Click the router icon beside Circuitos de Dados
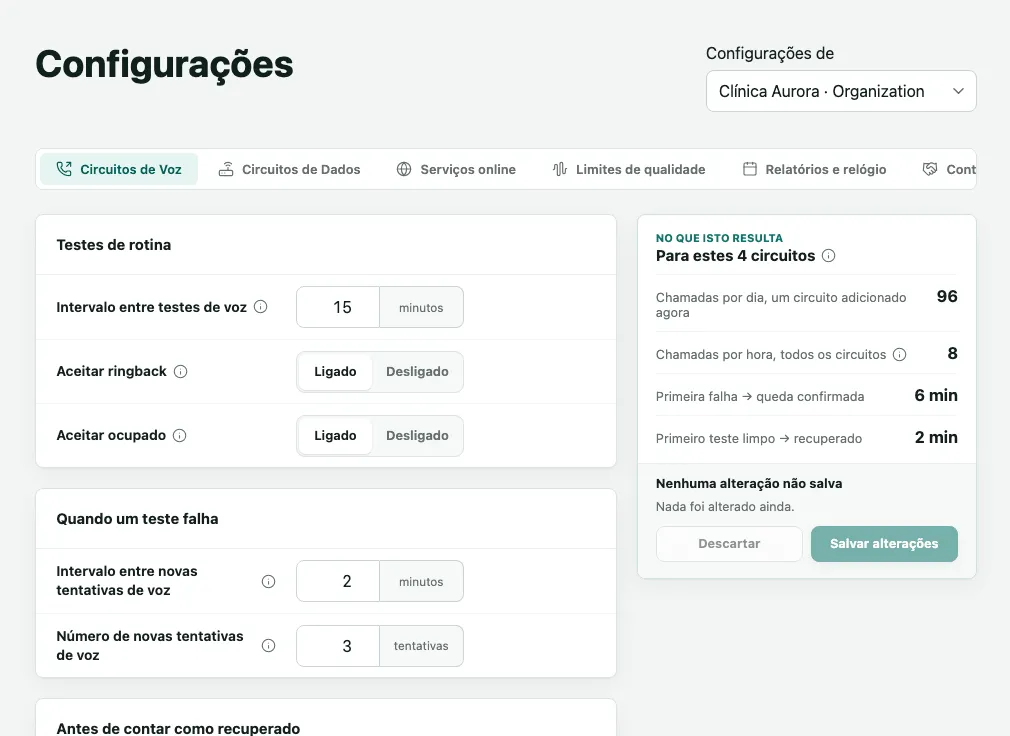The image size is (1010, 736). tap(225, 169)
